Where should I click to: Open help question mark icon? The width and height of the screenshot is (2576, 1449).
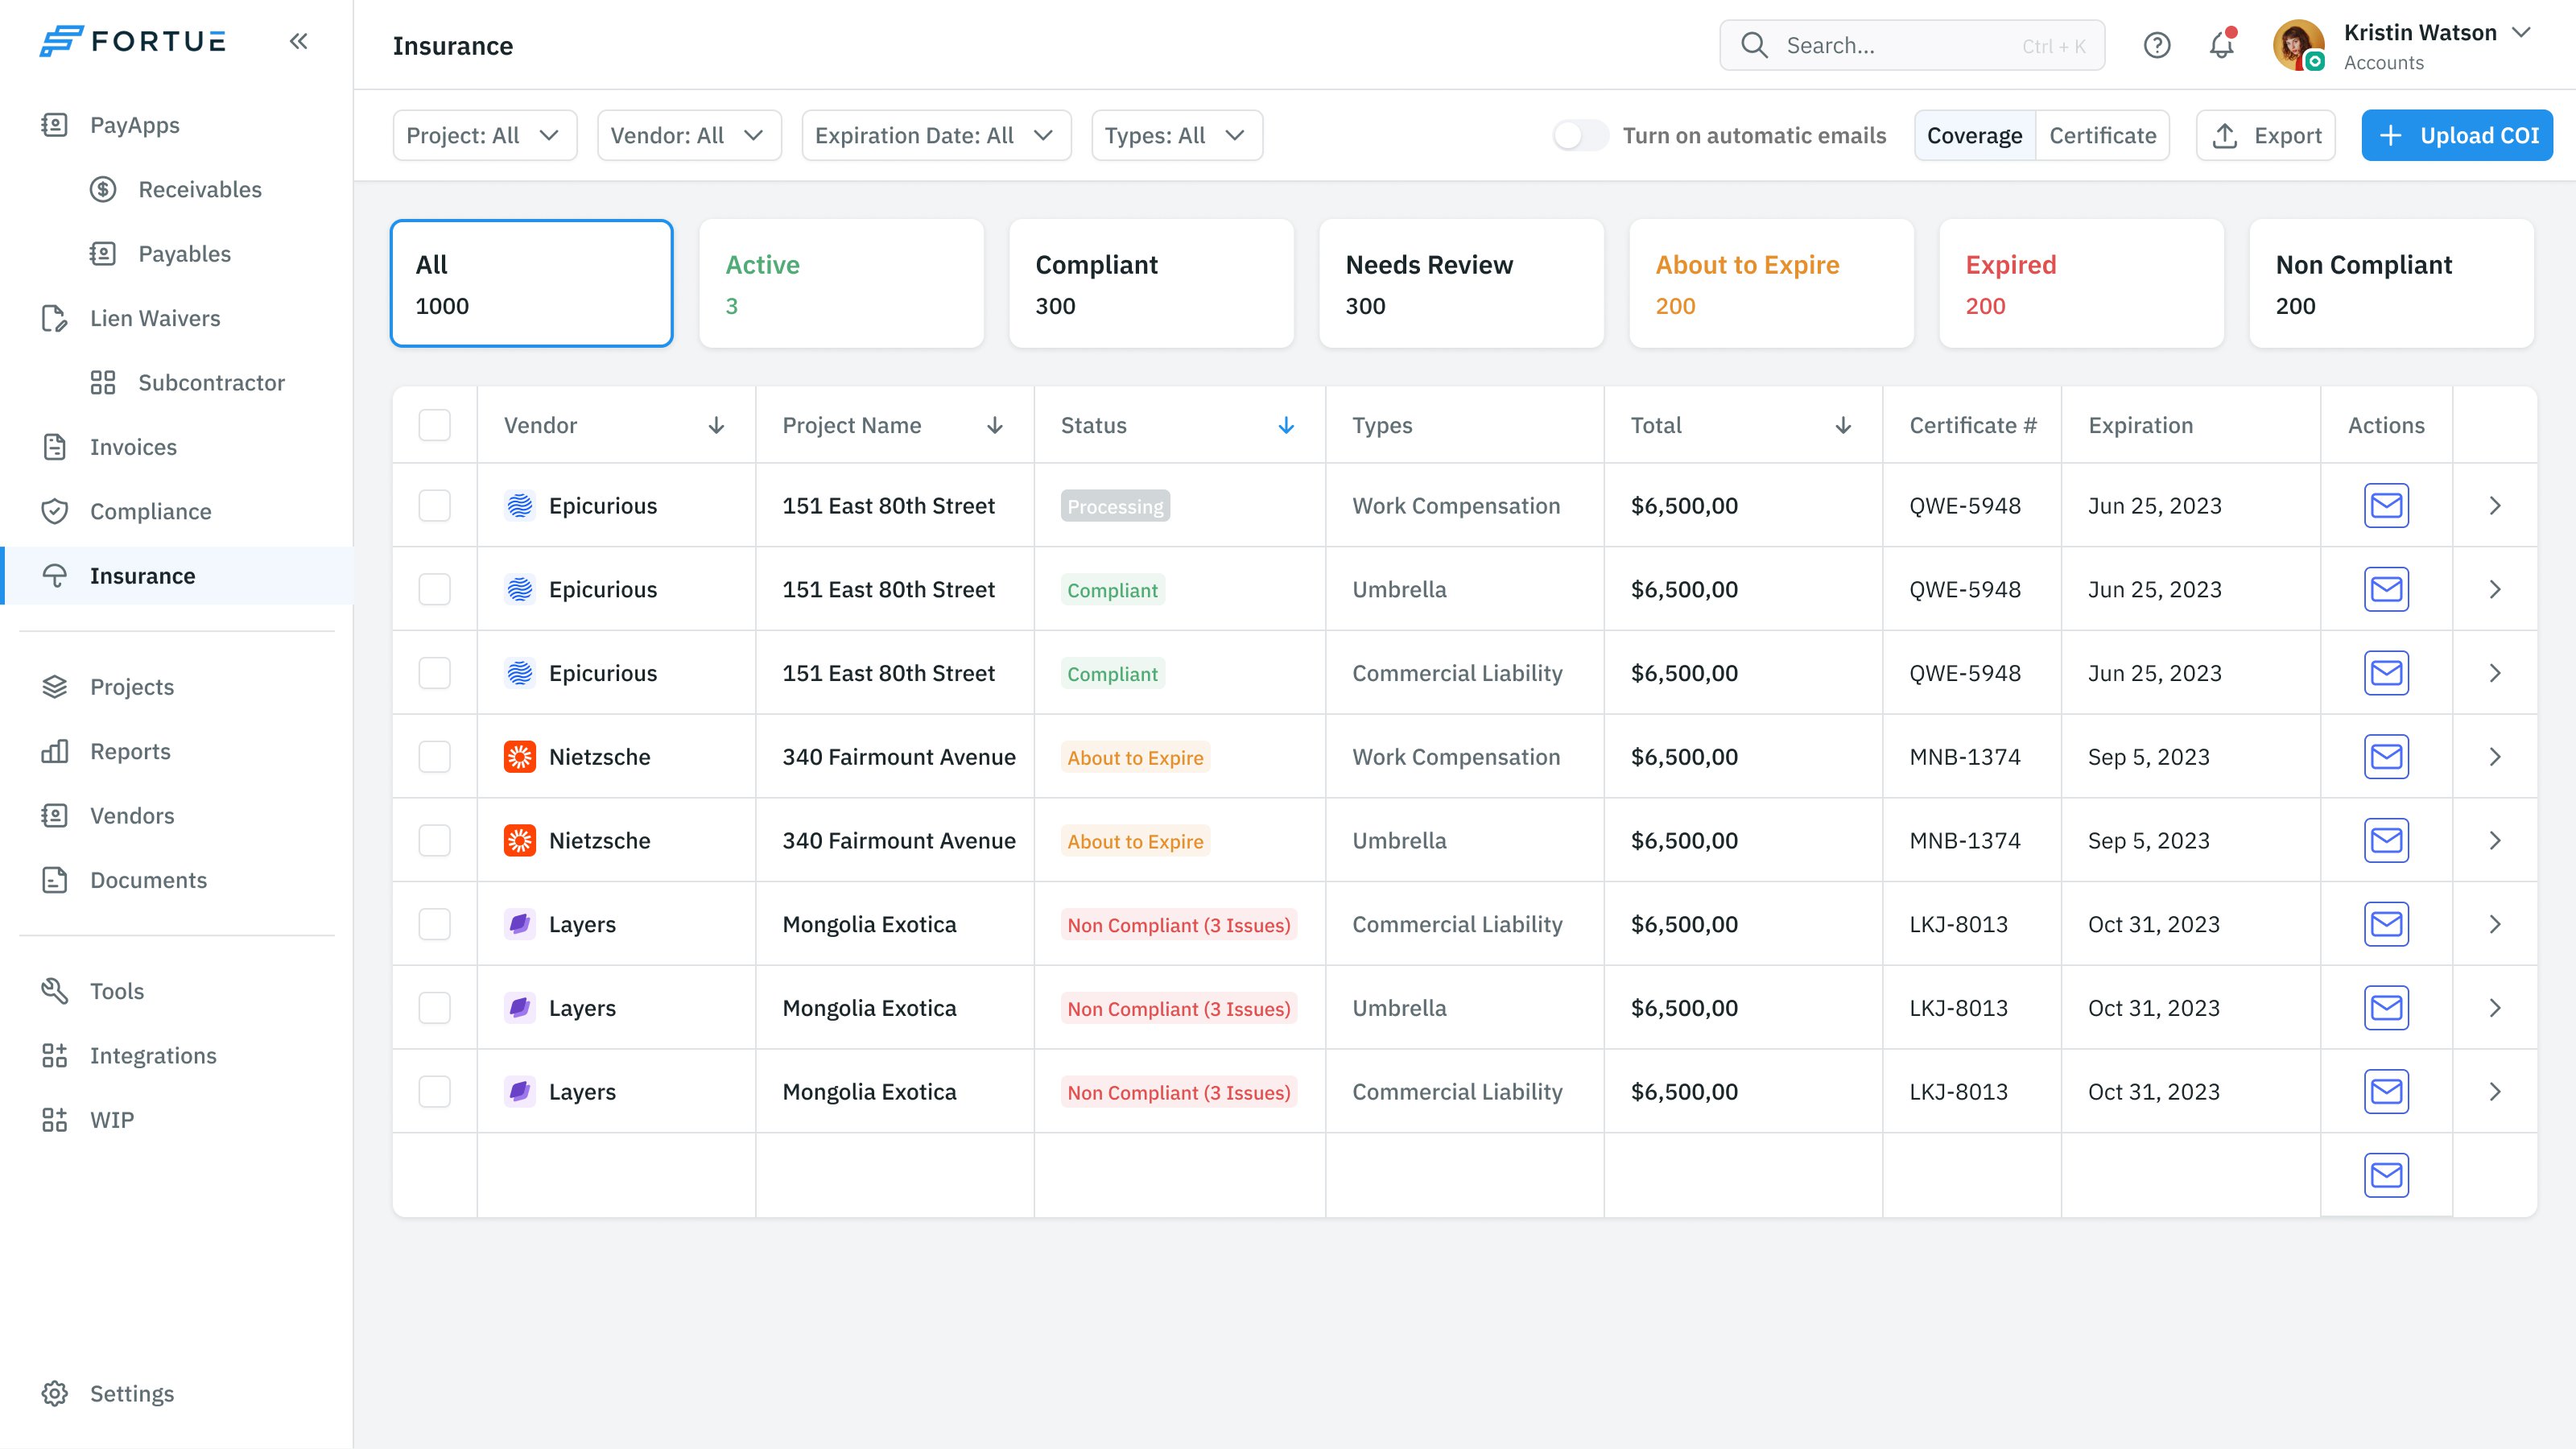[x=2157, y=45]
